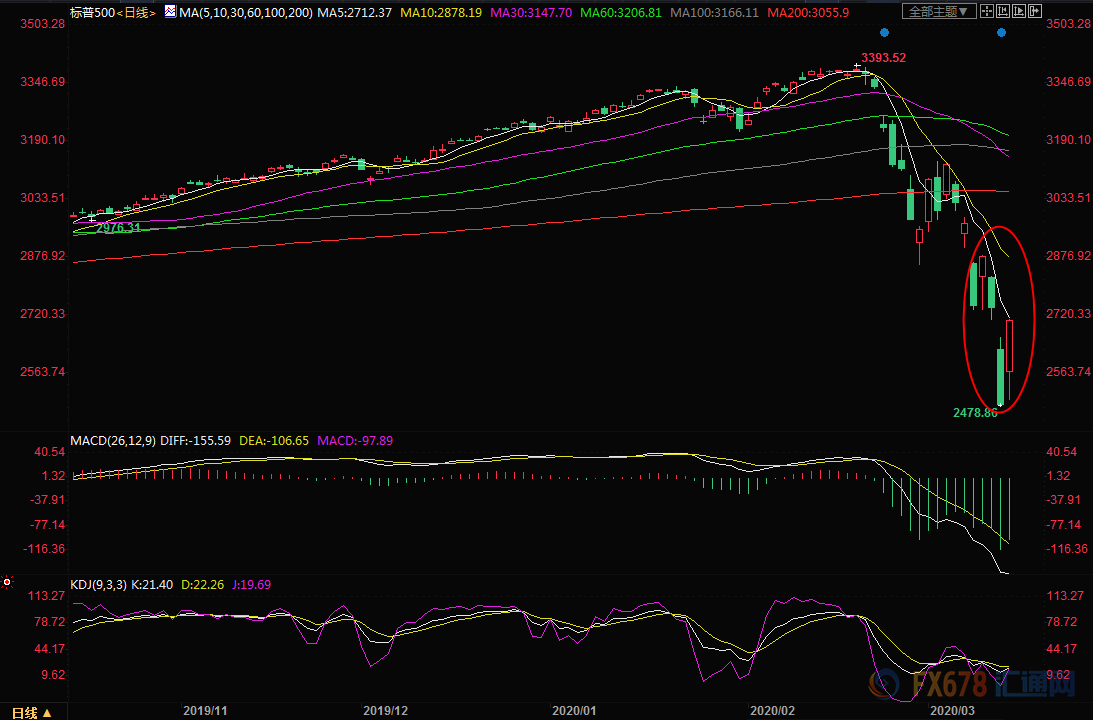Open the MA indicator settings icon
1093x720 pixels.
coord(170,11)
